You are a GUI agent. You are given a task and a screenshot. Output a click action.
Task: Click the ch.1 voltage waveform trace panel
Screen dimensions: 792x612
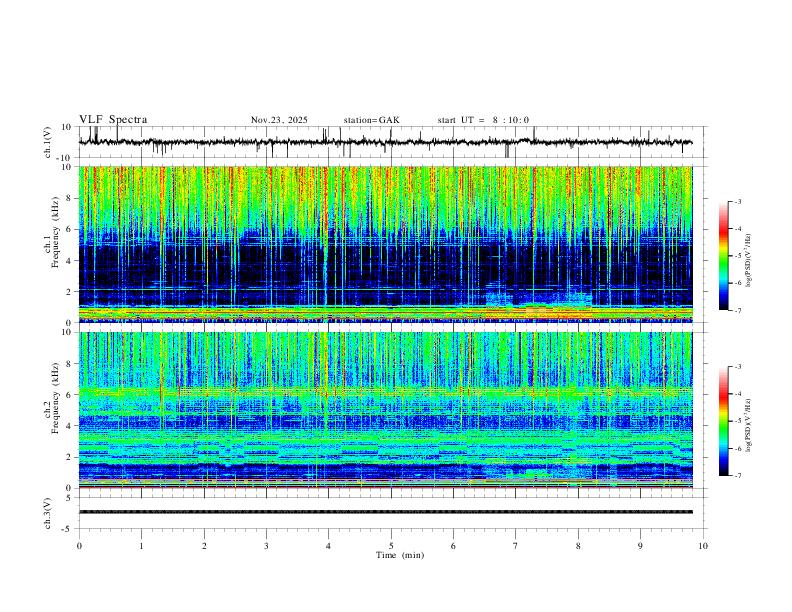click(x=392, y=142)
